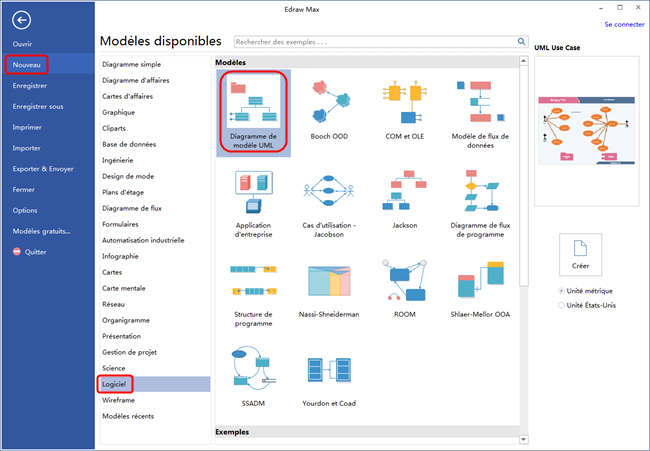Choose the Nassi-Shneiderman template
The height and width of the screenshot is (451, 650).
pos(329,290)
